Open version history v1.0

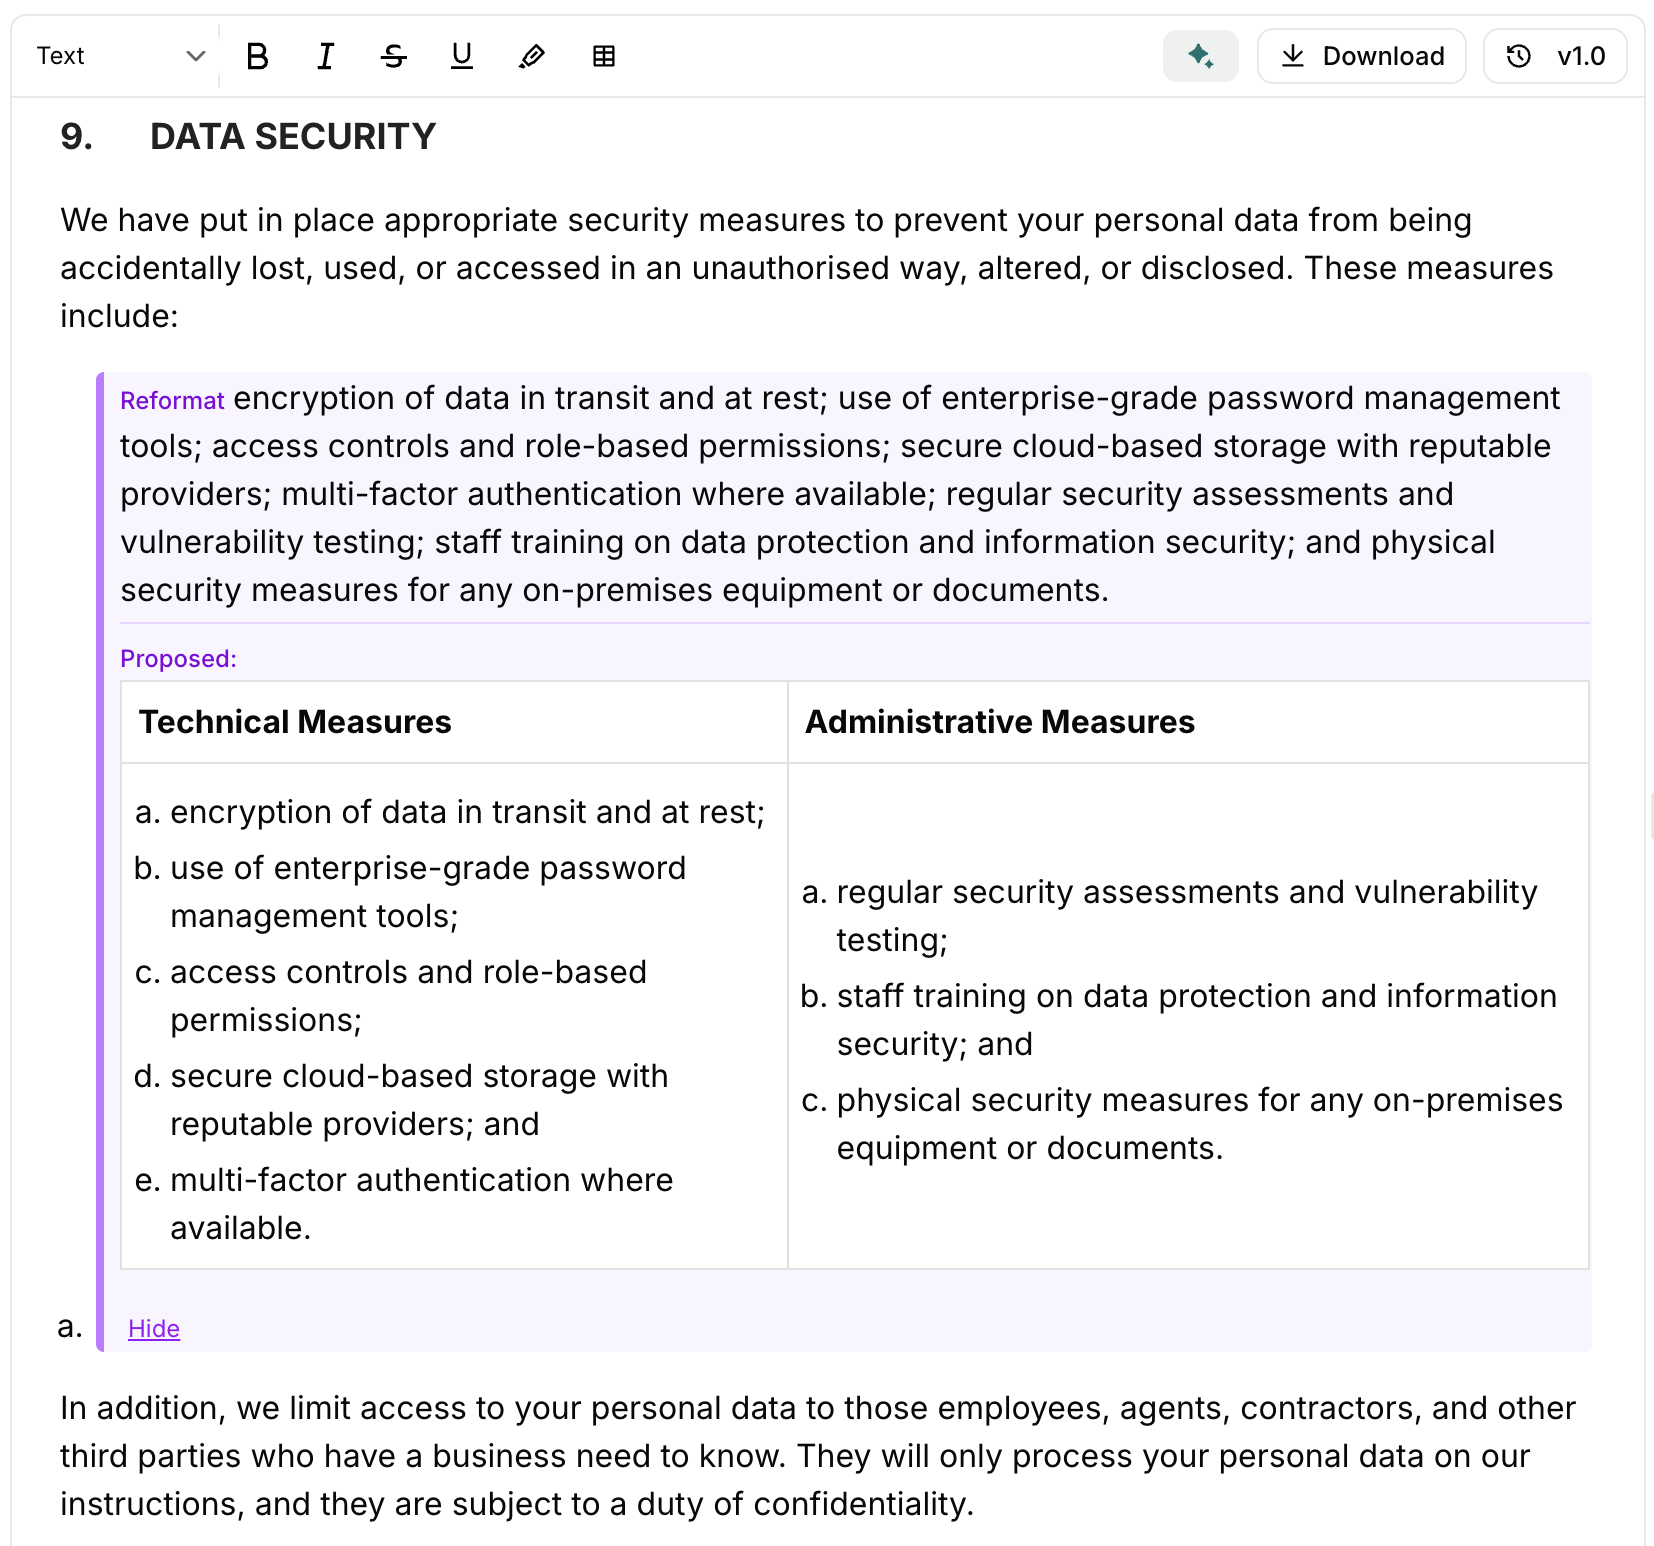[x=1555, y=56]
